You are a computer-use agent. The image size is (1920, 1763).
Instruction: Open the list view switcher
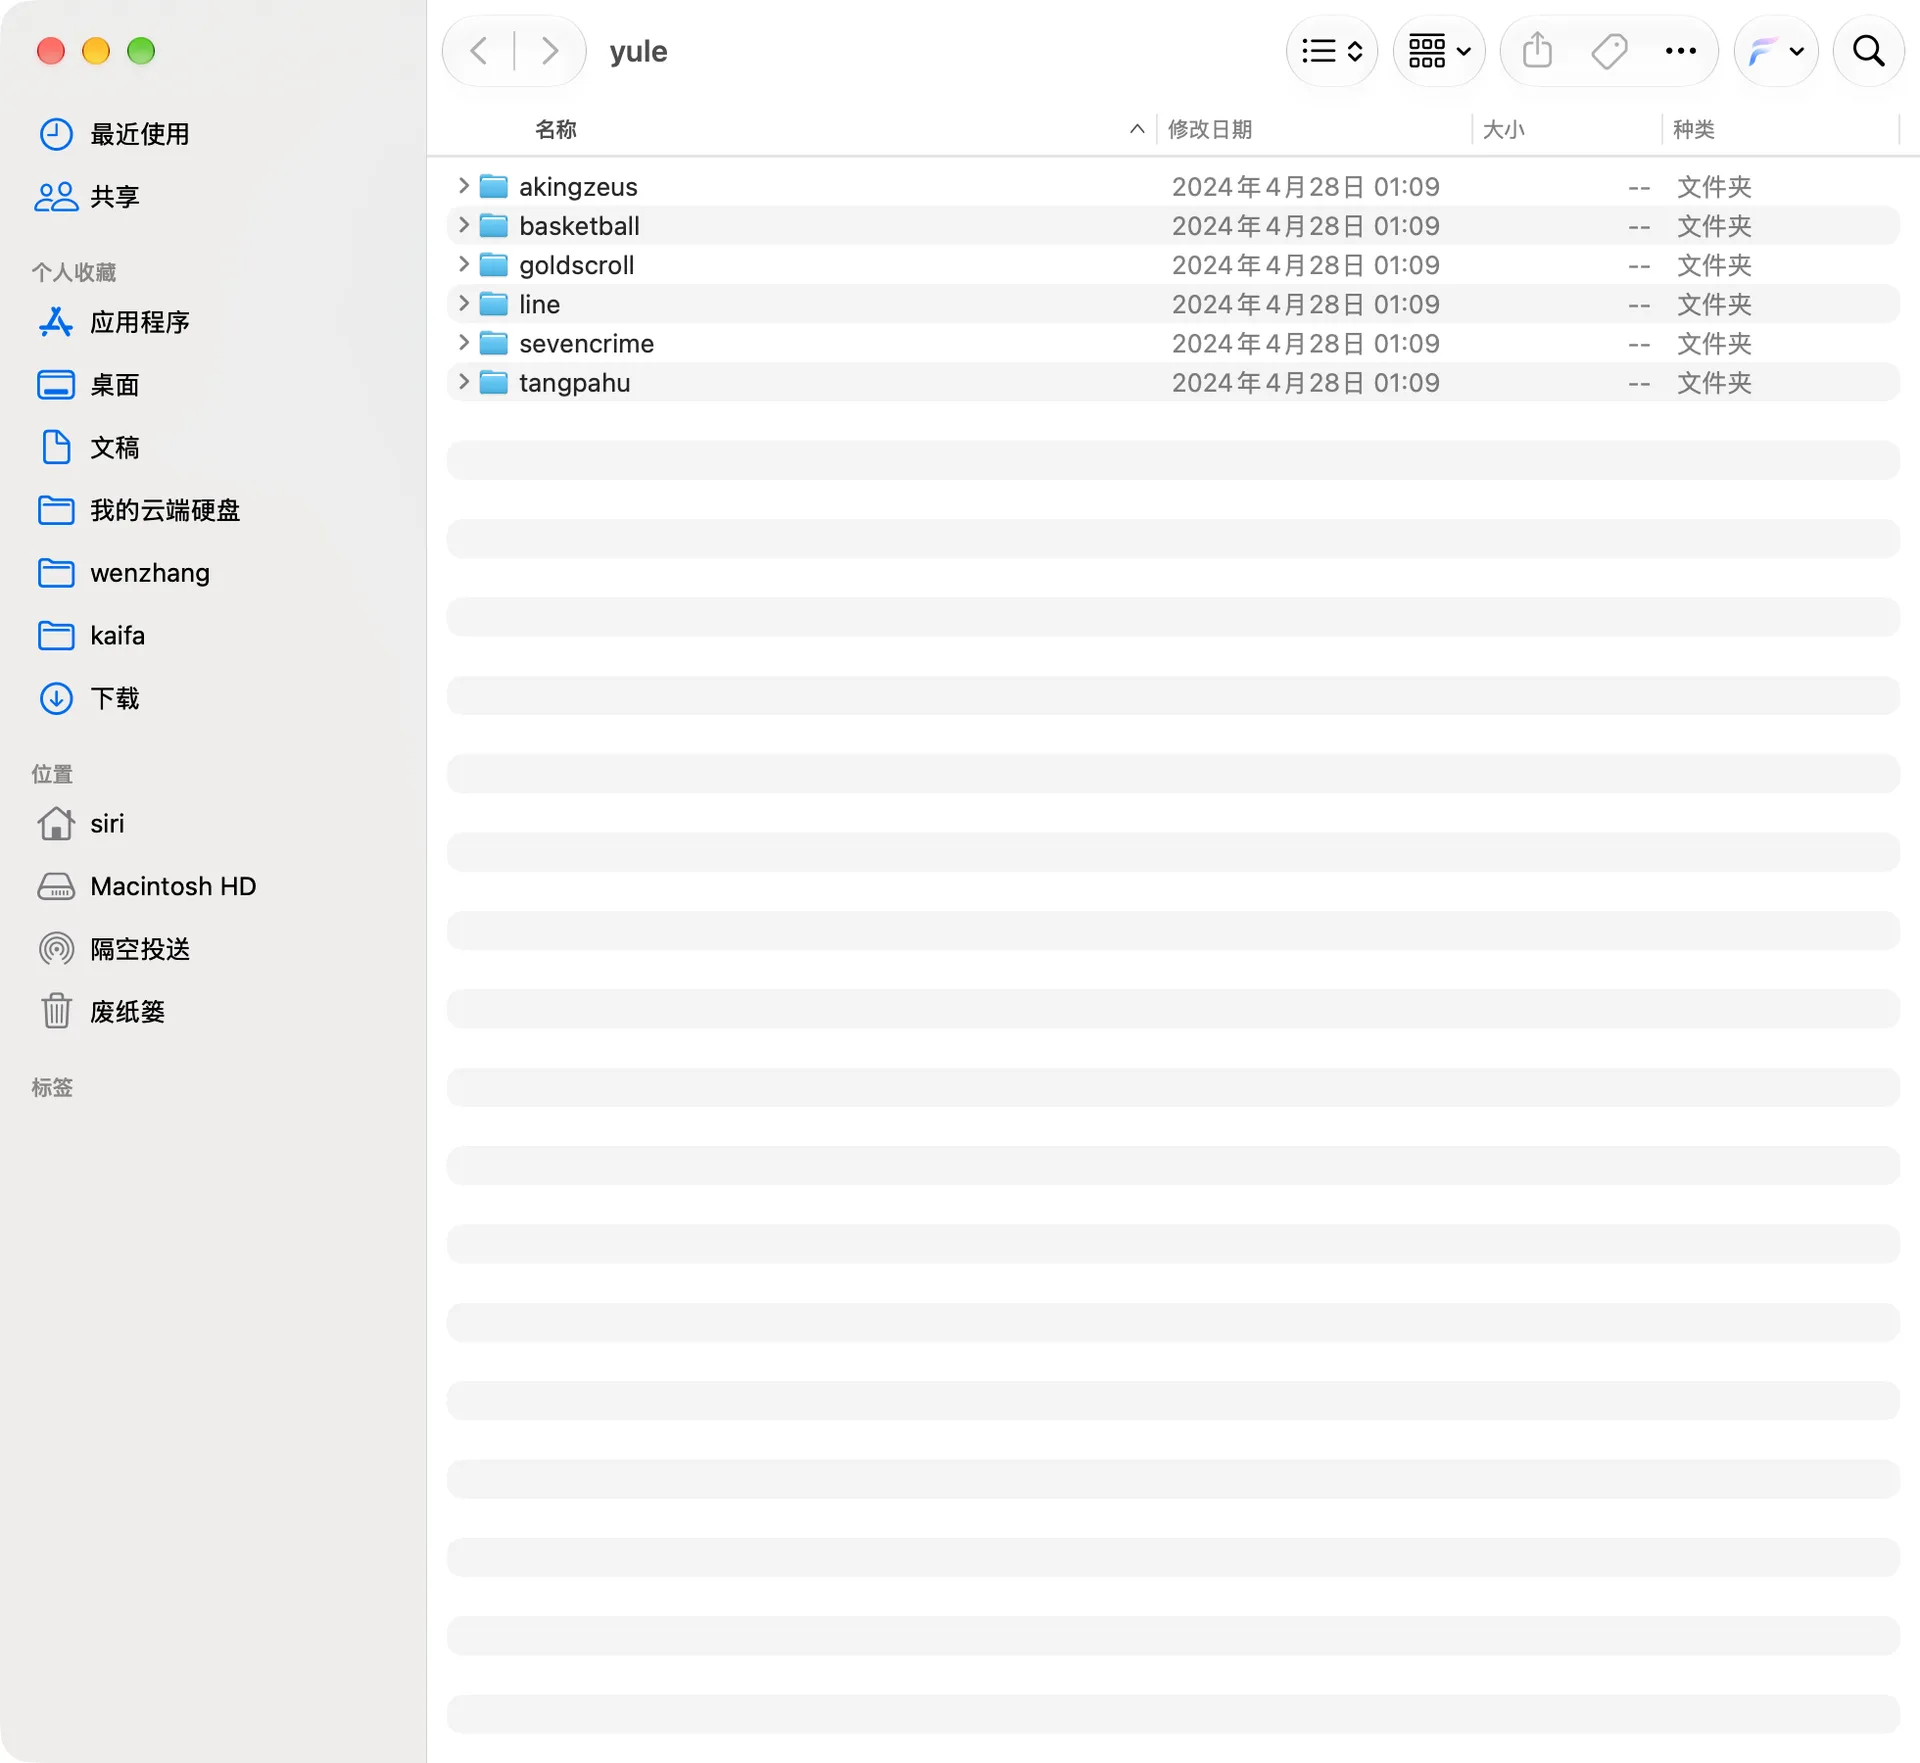click(x=1332, y=51)
